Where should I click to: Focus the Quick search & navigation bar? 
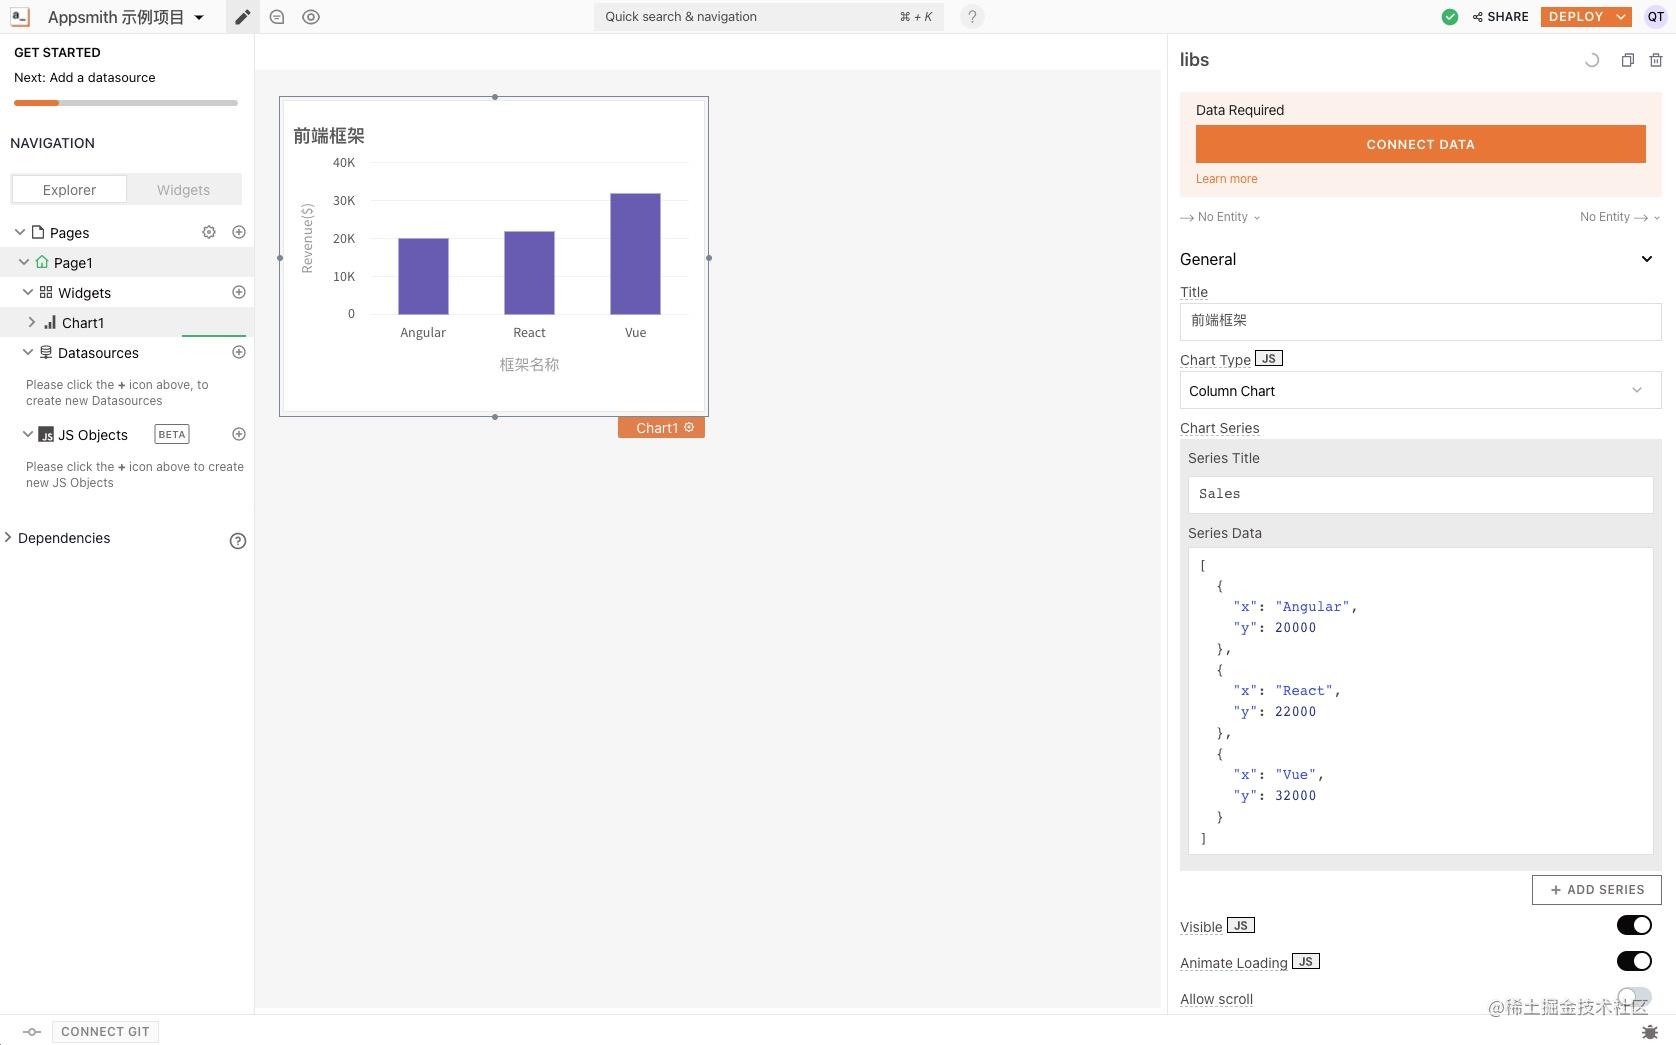(x=768, y=17)
